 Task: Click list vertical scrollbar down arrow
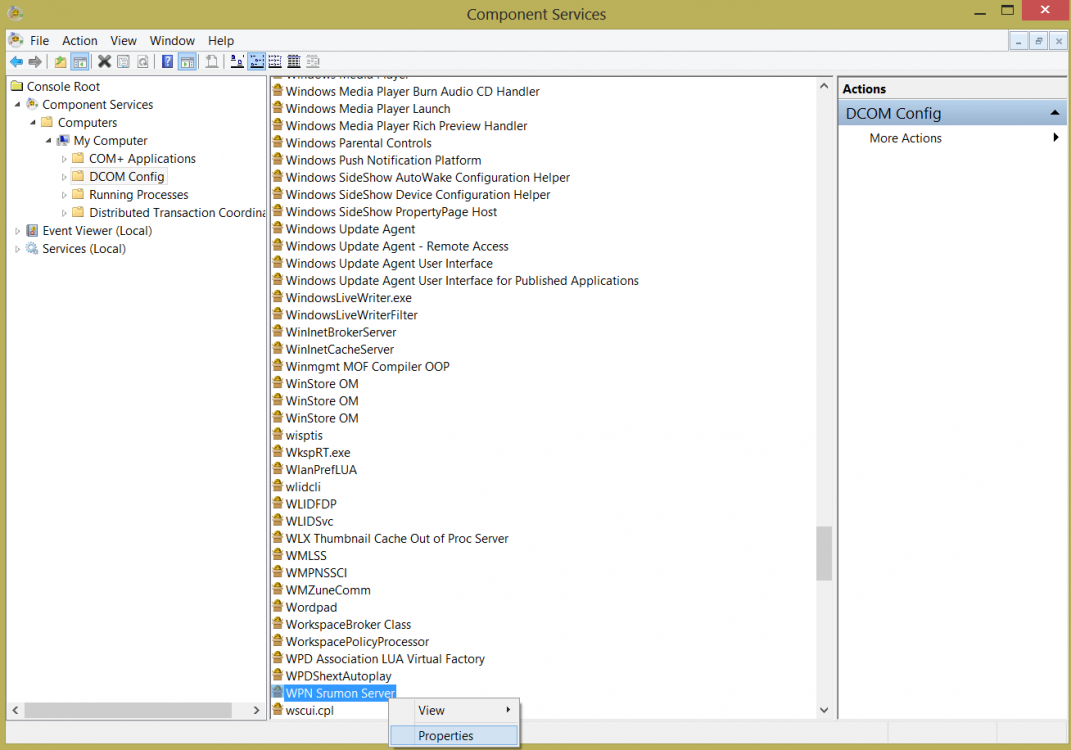824,710
